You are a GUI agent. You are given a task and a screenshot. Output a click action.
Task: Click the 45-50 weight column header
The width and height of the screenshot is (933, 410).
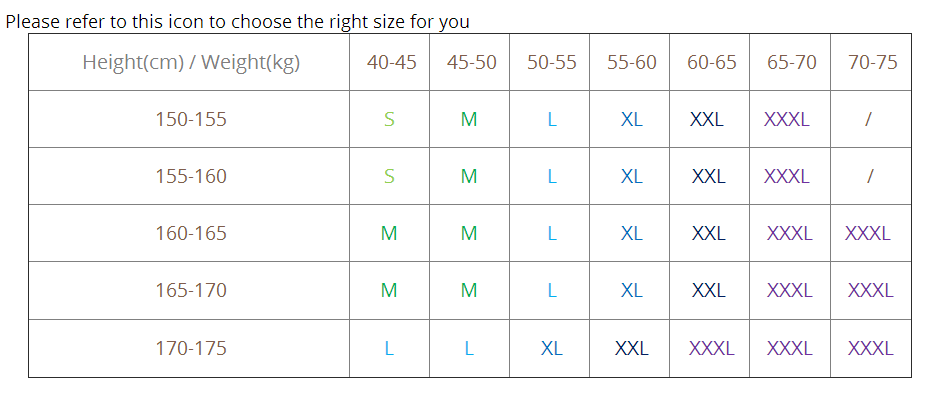coord(471,62)
